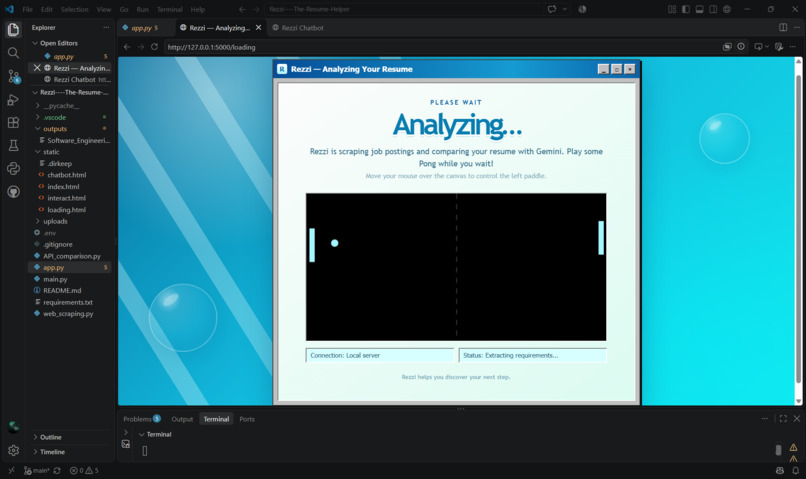Reload the browser preview page
806x479 pixels.
154,47
